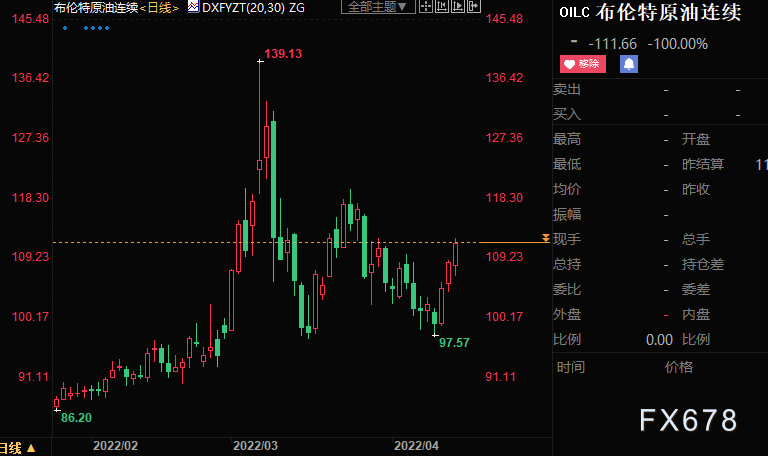This screenshot has height=456, width=768.
Task: Click the 移除 remove-from-watchlist button
Action: (x=583, y=64)
